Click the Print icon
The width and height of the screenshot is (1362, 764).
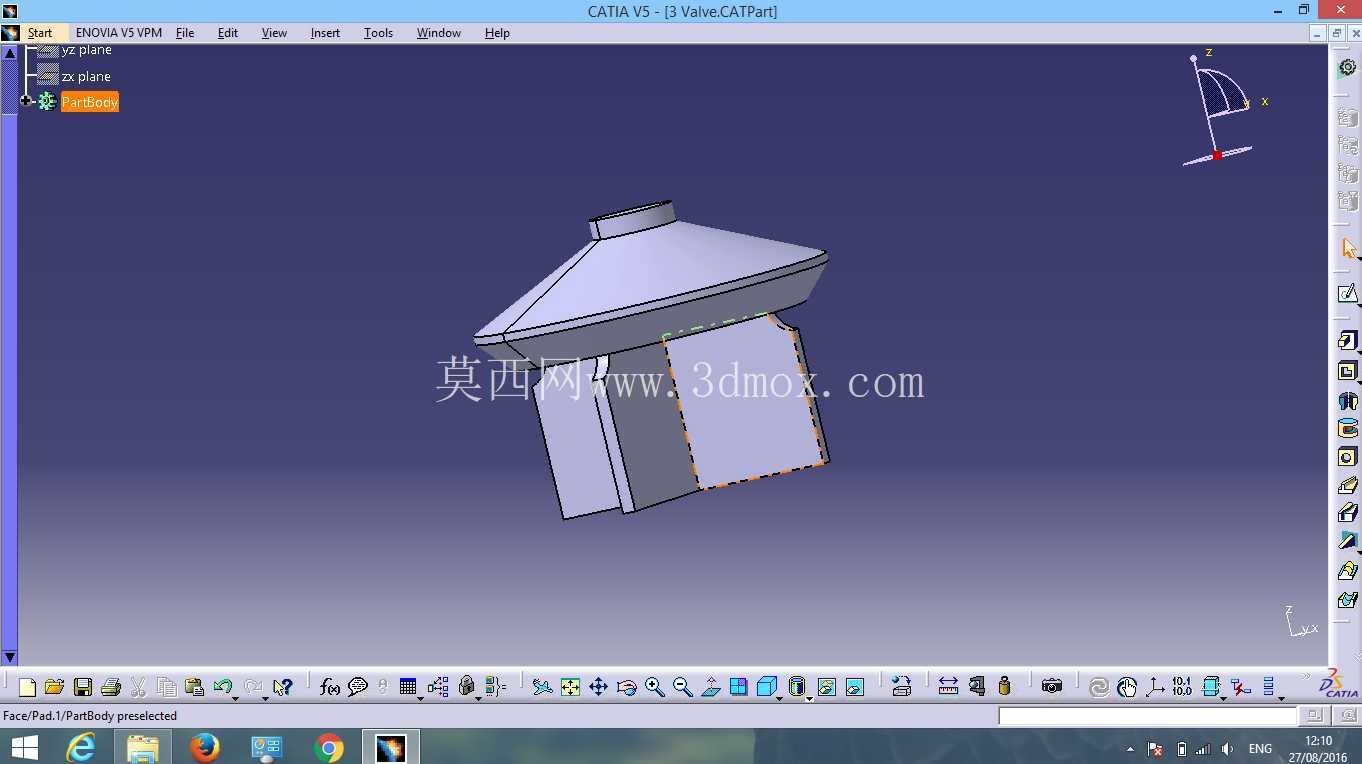(x=111, y=687)
